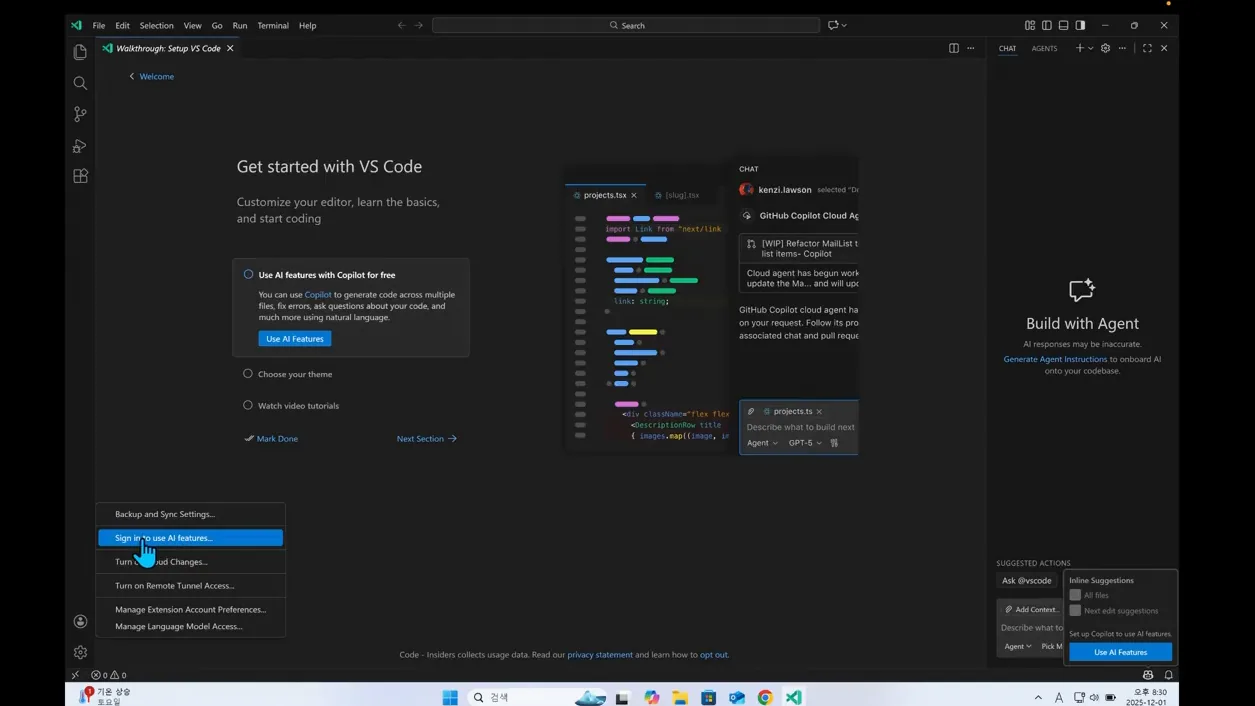Click Use AI Features in Copilot popup

[x=1120, y=652]
